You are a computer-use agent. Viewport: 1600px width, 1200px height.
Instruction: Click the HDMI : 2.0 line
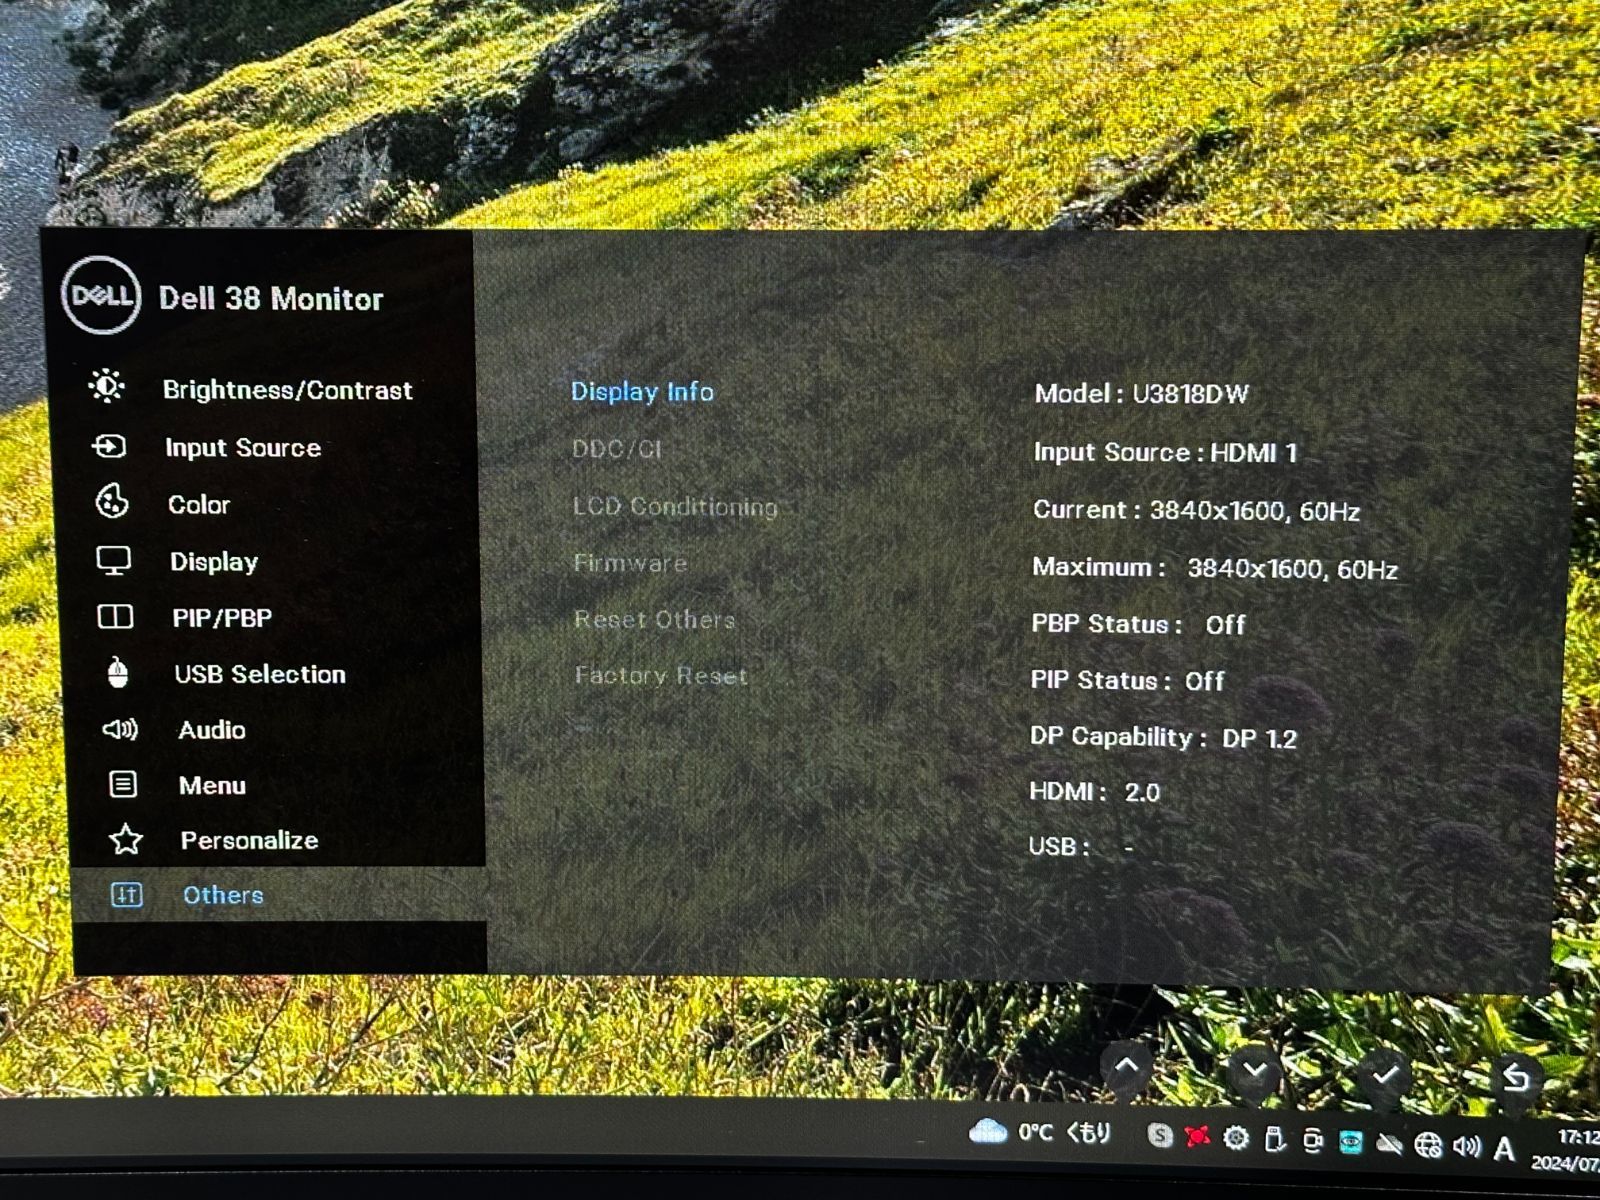tap(1094, 792)
